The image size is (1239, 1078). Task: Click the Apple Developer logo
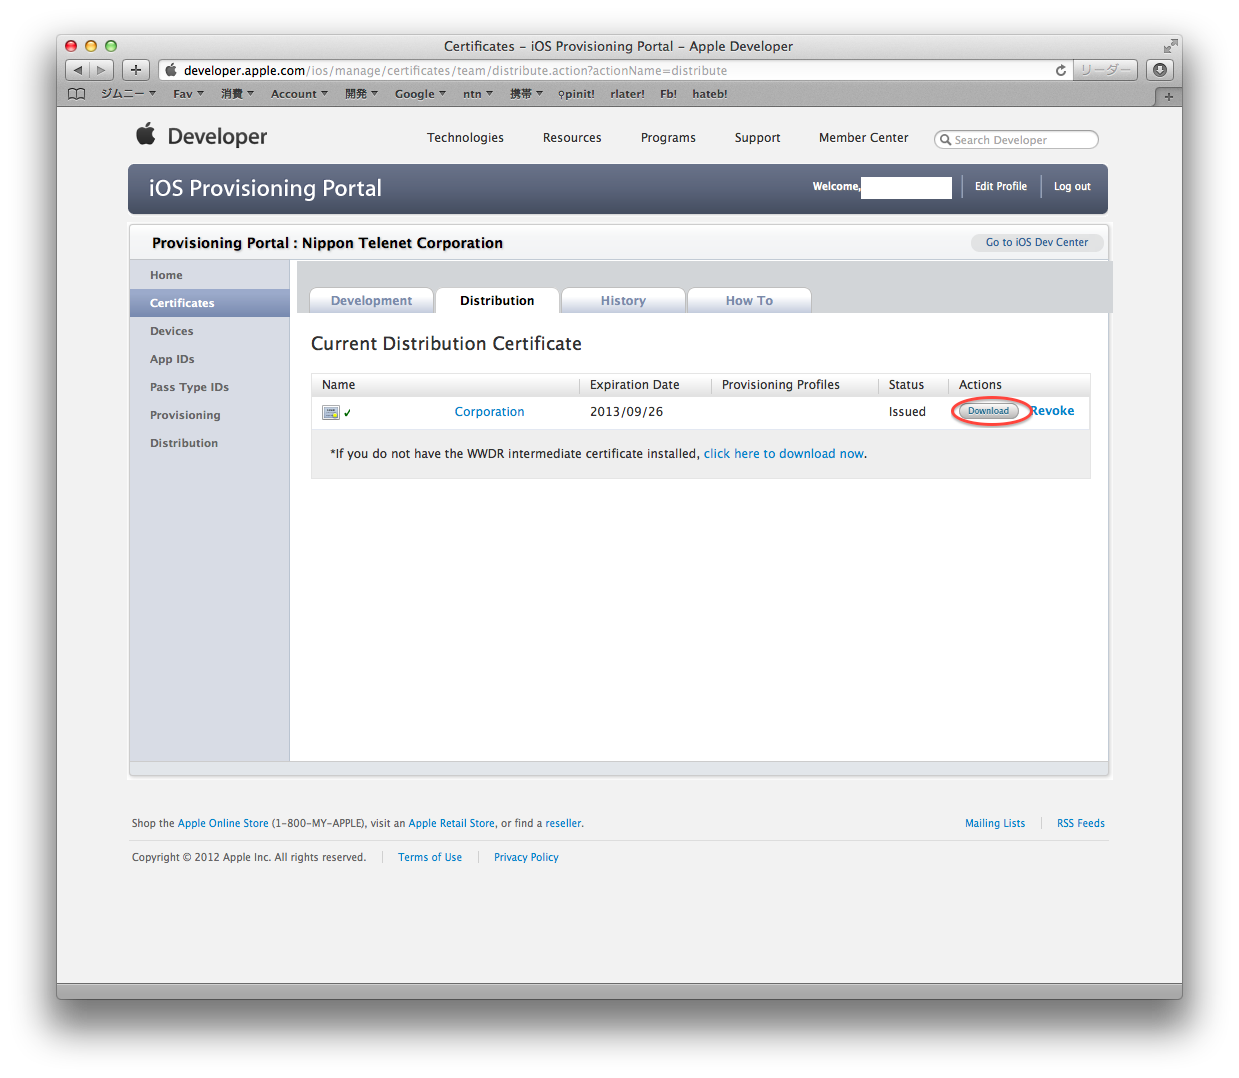[202, 136]
